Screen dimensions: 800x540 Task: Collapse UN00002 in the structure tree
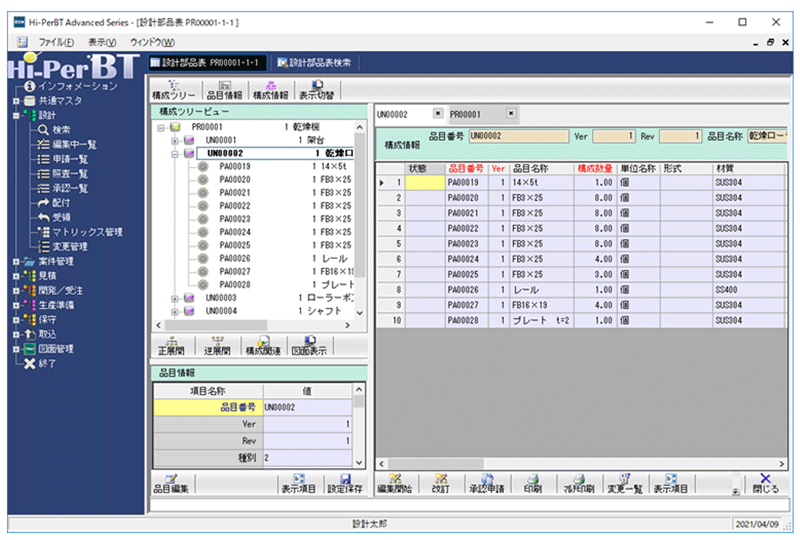(x=174, y=154)
